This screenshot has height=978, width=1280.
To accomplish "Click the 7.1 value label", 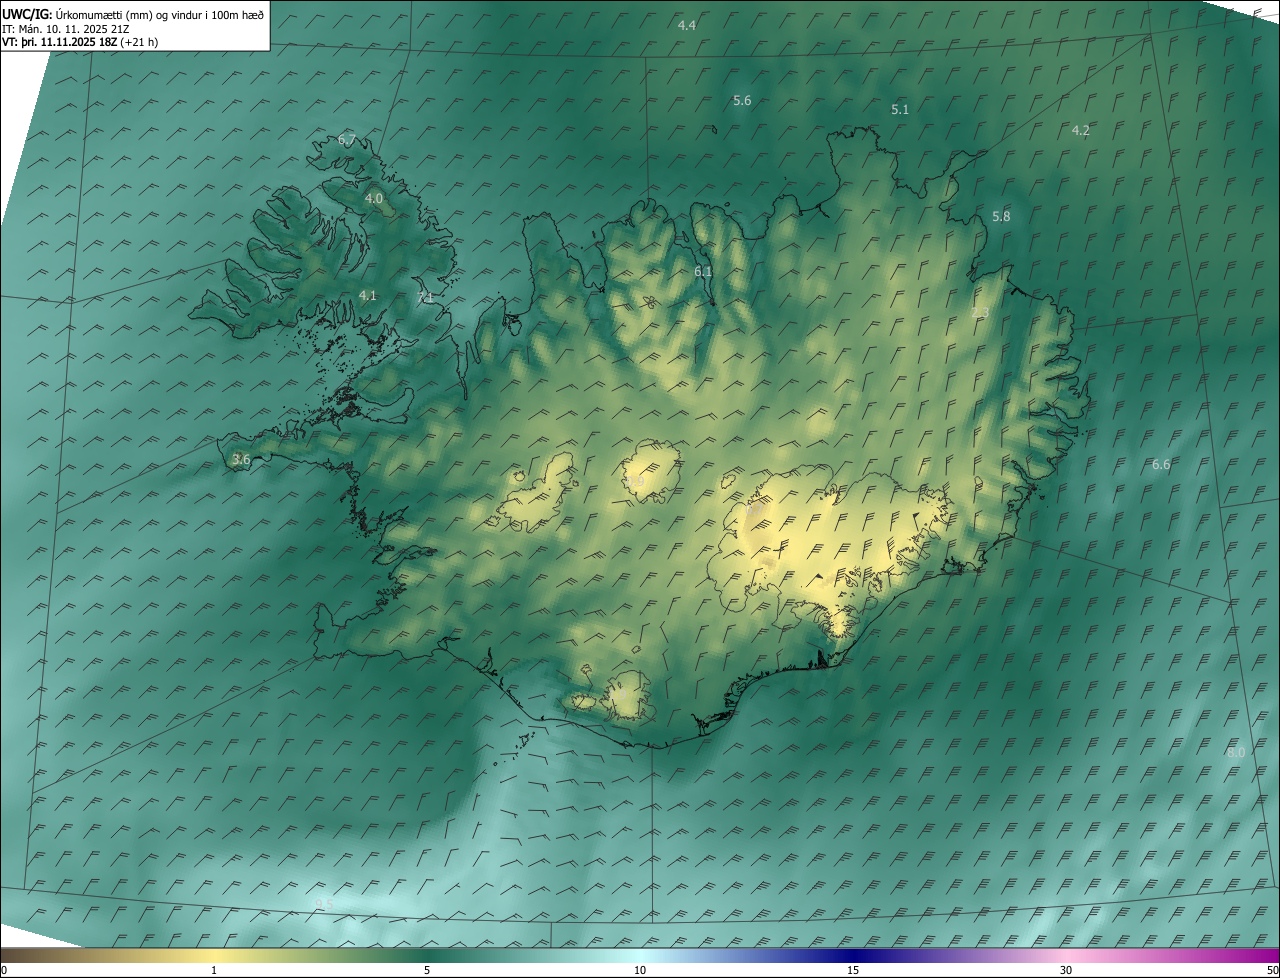I will tap(425, 298).
